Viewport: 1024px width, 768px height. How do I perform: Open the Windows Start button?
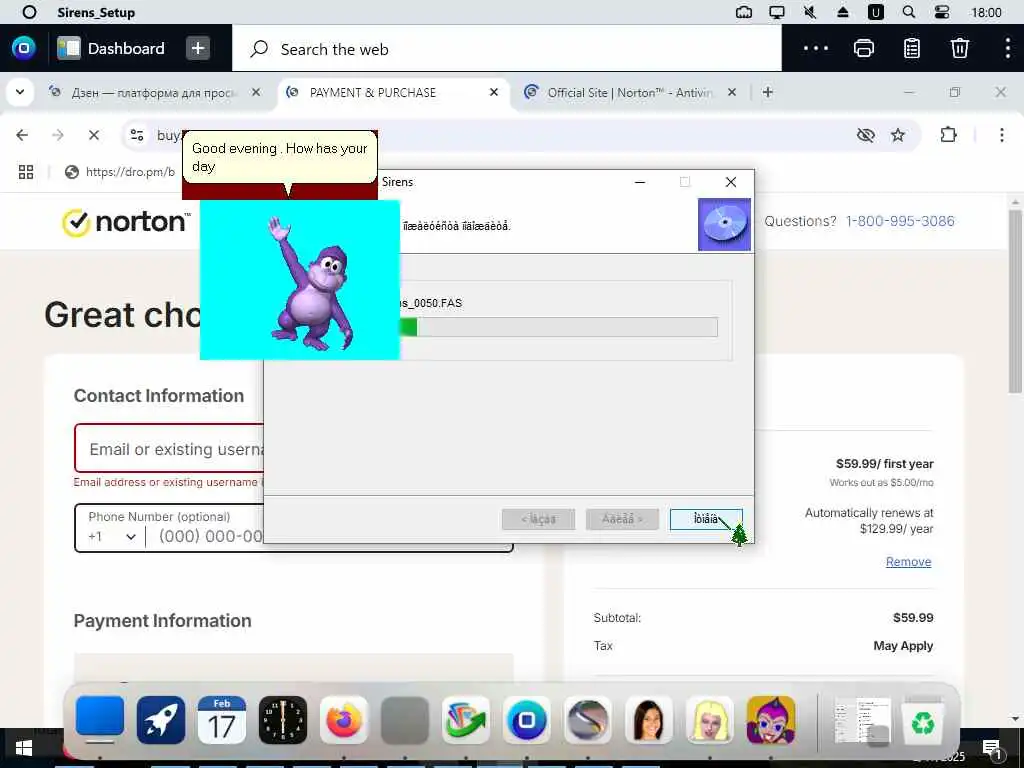pos(24,748)
